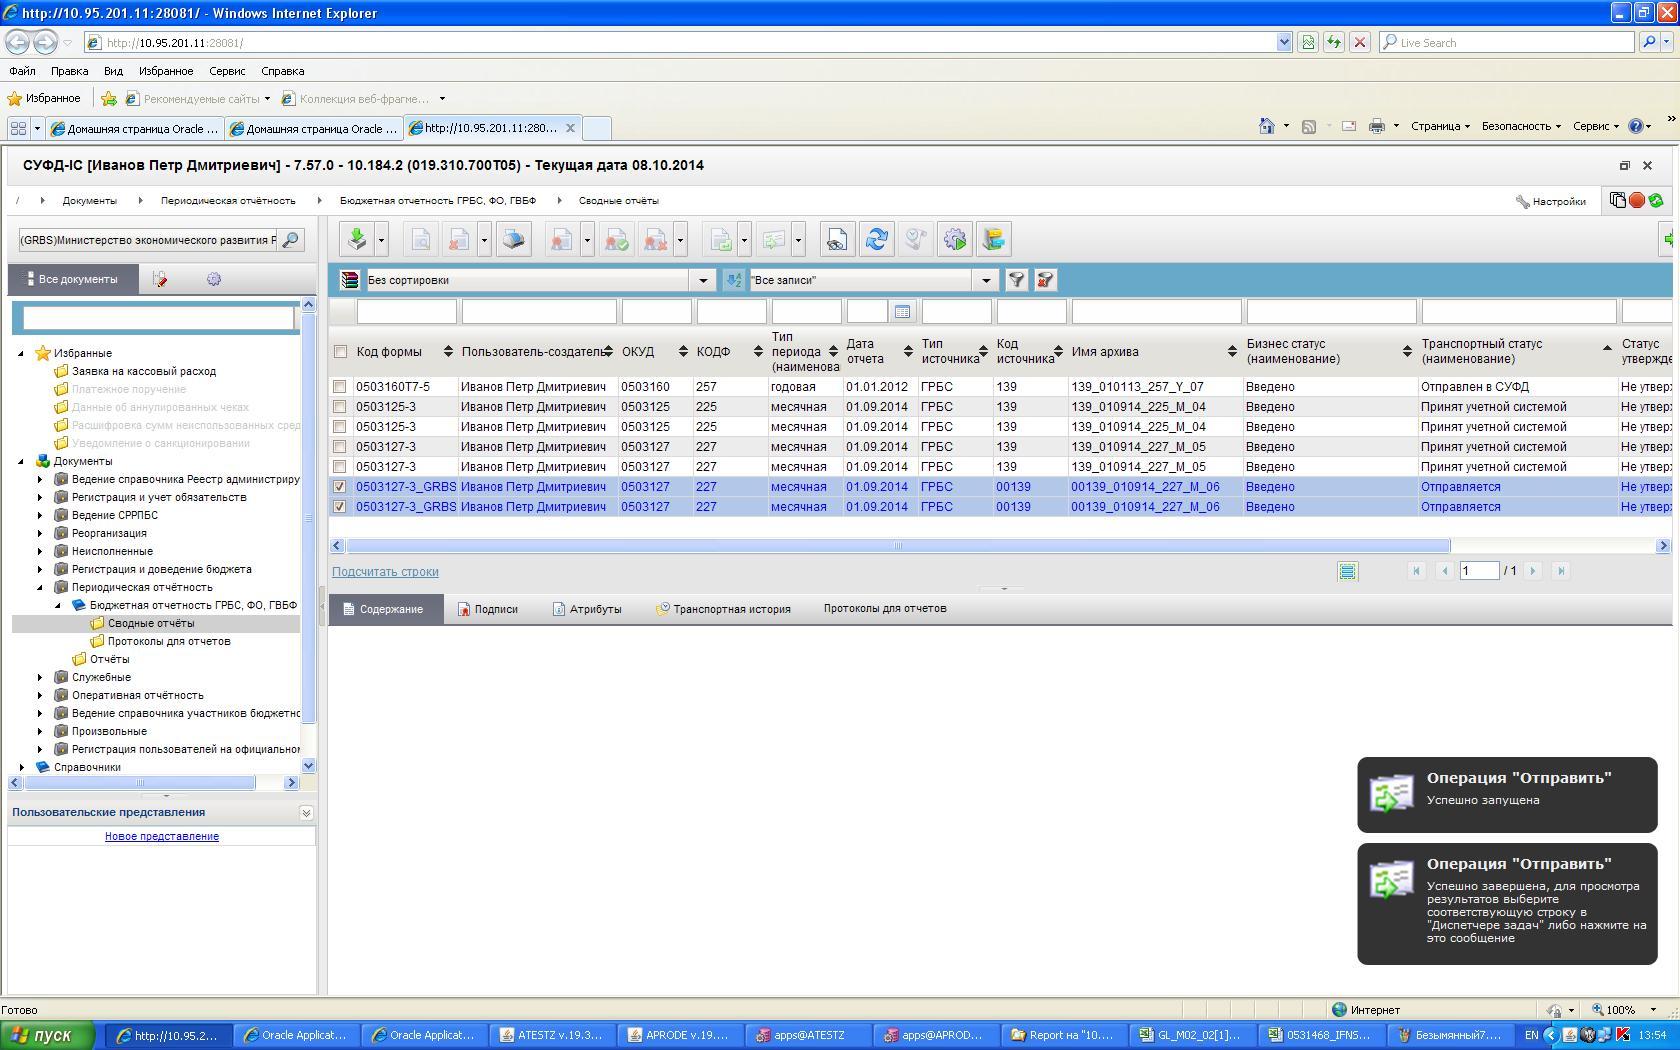Open the Избранное menu in Internet Explorer
This screenshot has width=1680, height=1050.
(x=166, y=71)
